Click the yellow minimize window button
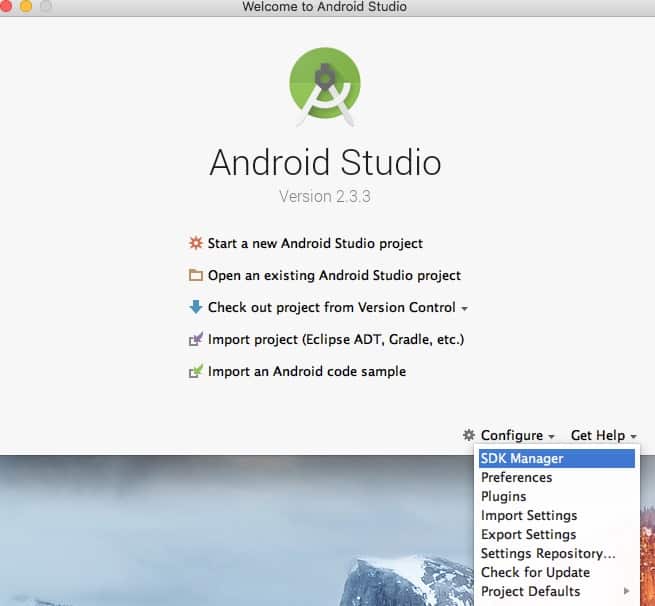 [26, 5]
